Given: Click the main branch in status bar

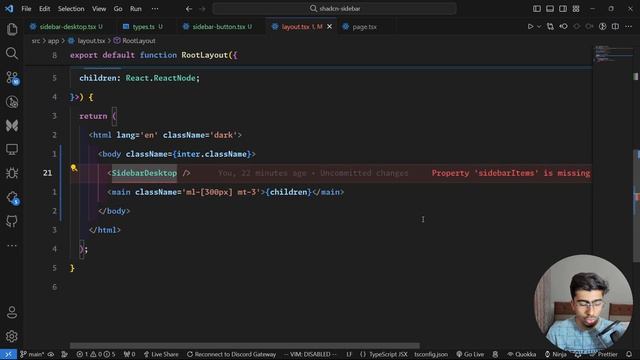Looking at the screenshot, I should (x=32, y=354).
